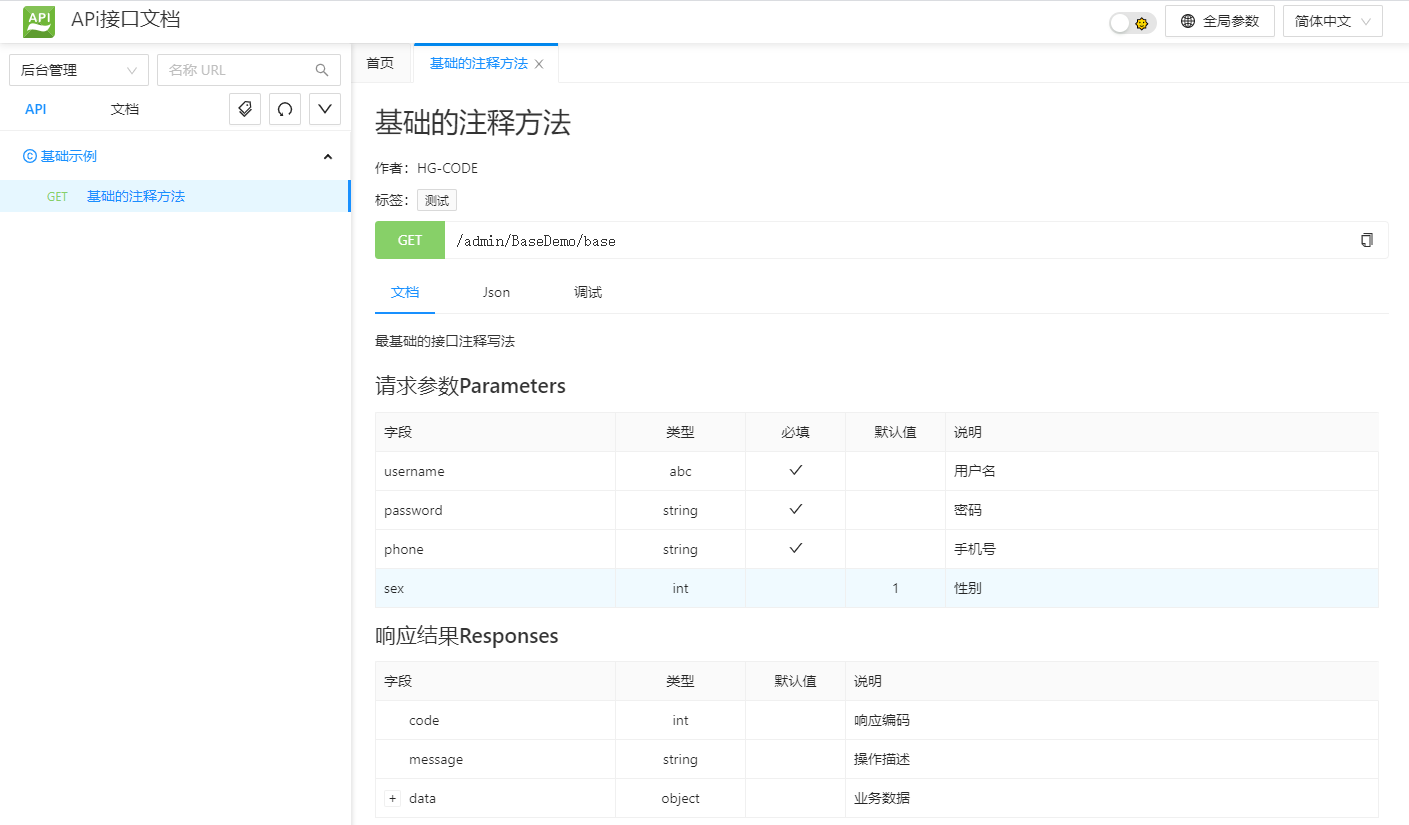Screen dimensions: 1409x825
Task: Click the refresh icon in sidebar
Action: (285, 109)
